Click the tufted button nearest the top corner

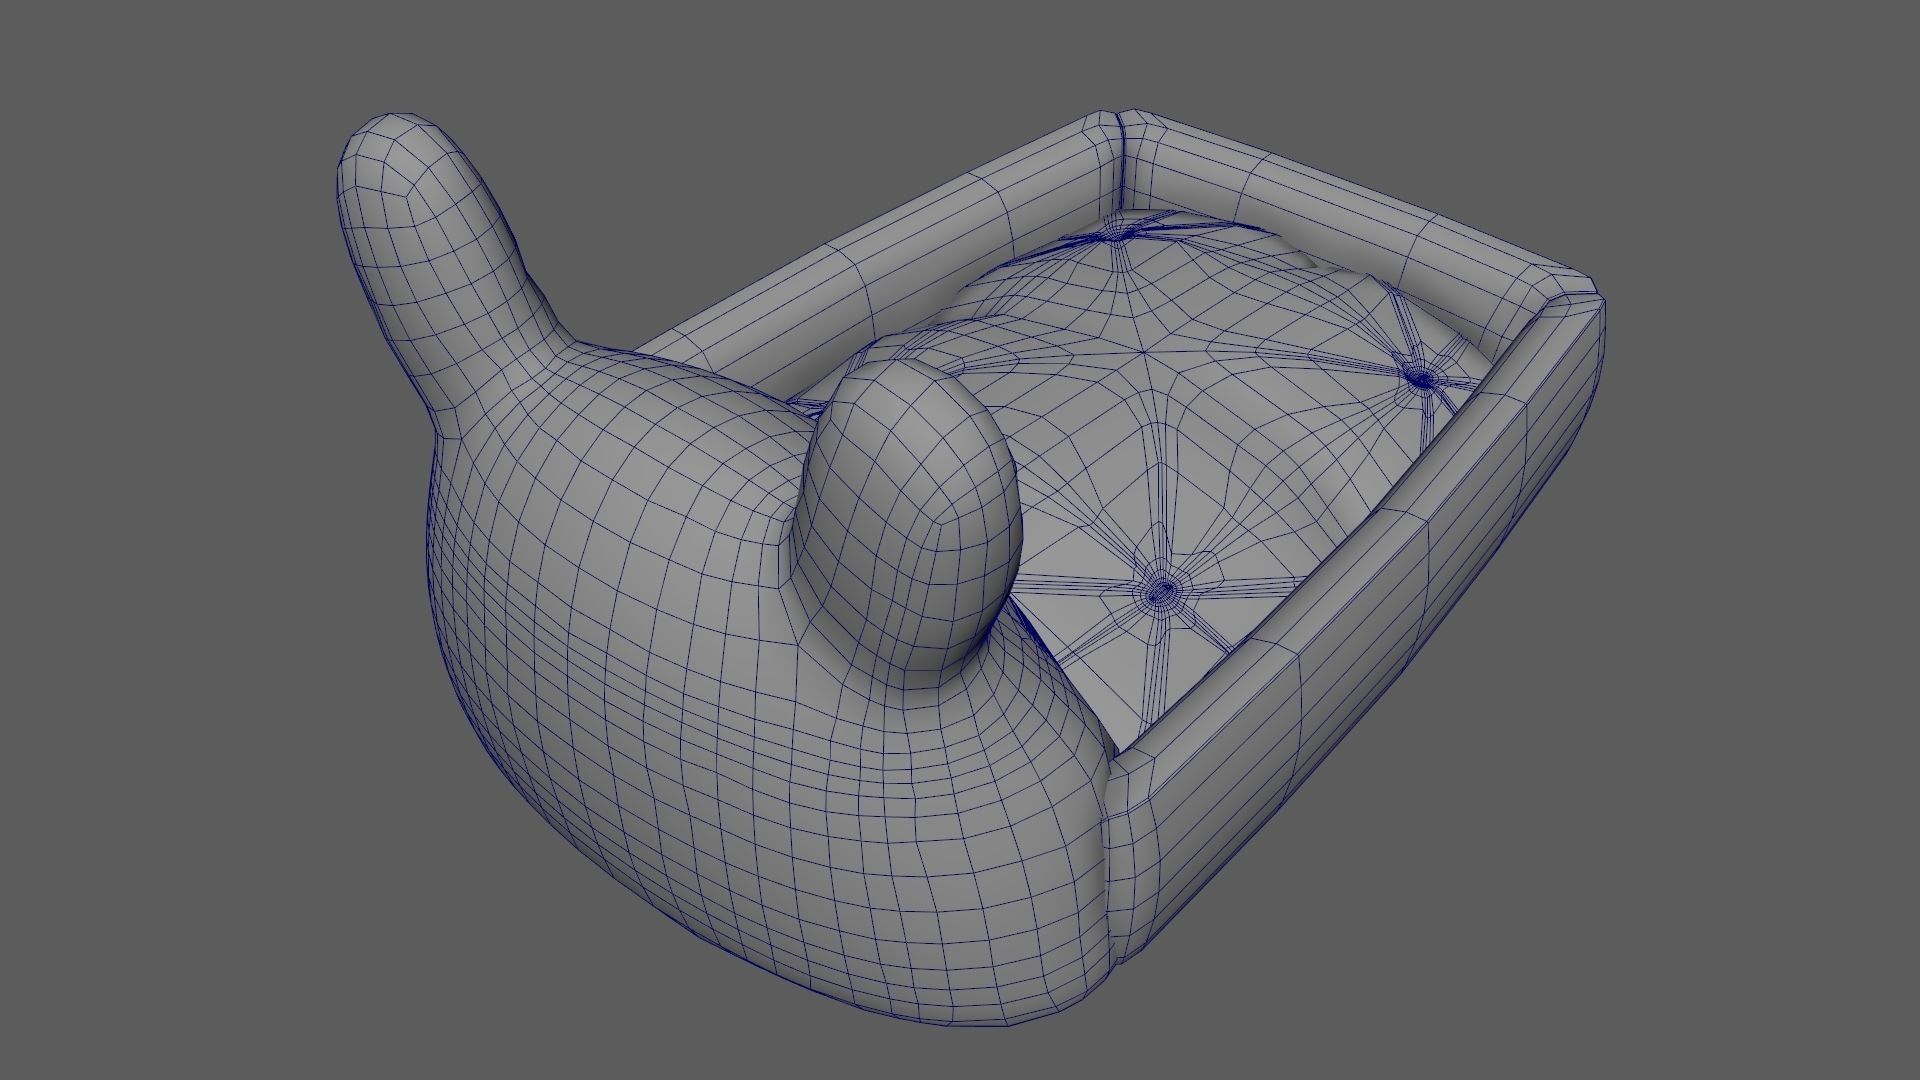click(1117, 234)
